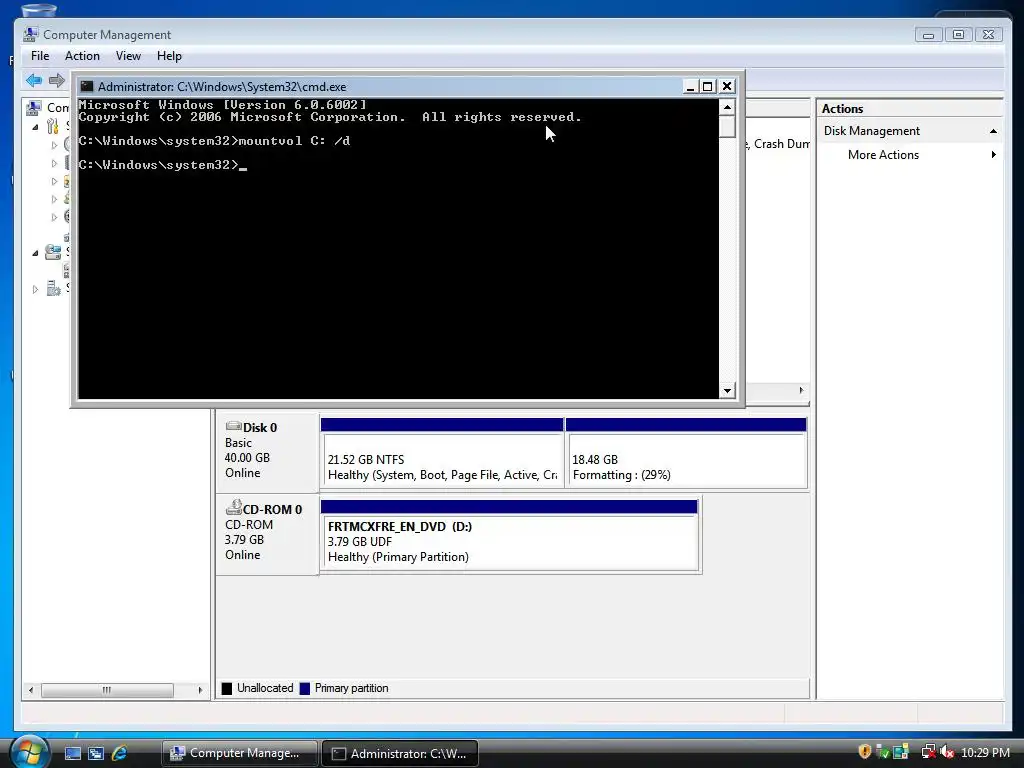Click the 10:29 PM taskbar clock
Screen dimensions: 1024x768
(x=985, y=752)
